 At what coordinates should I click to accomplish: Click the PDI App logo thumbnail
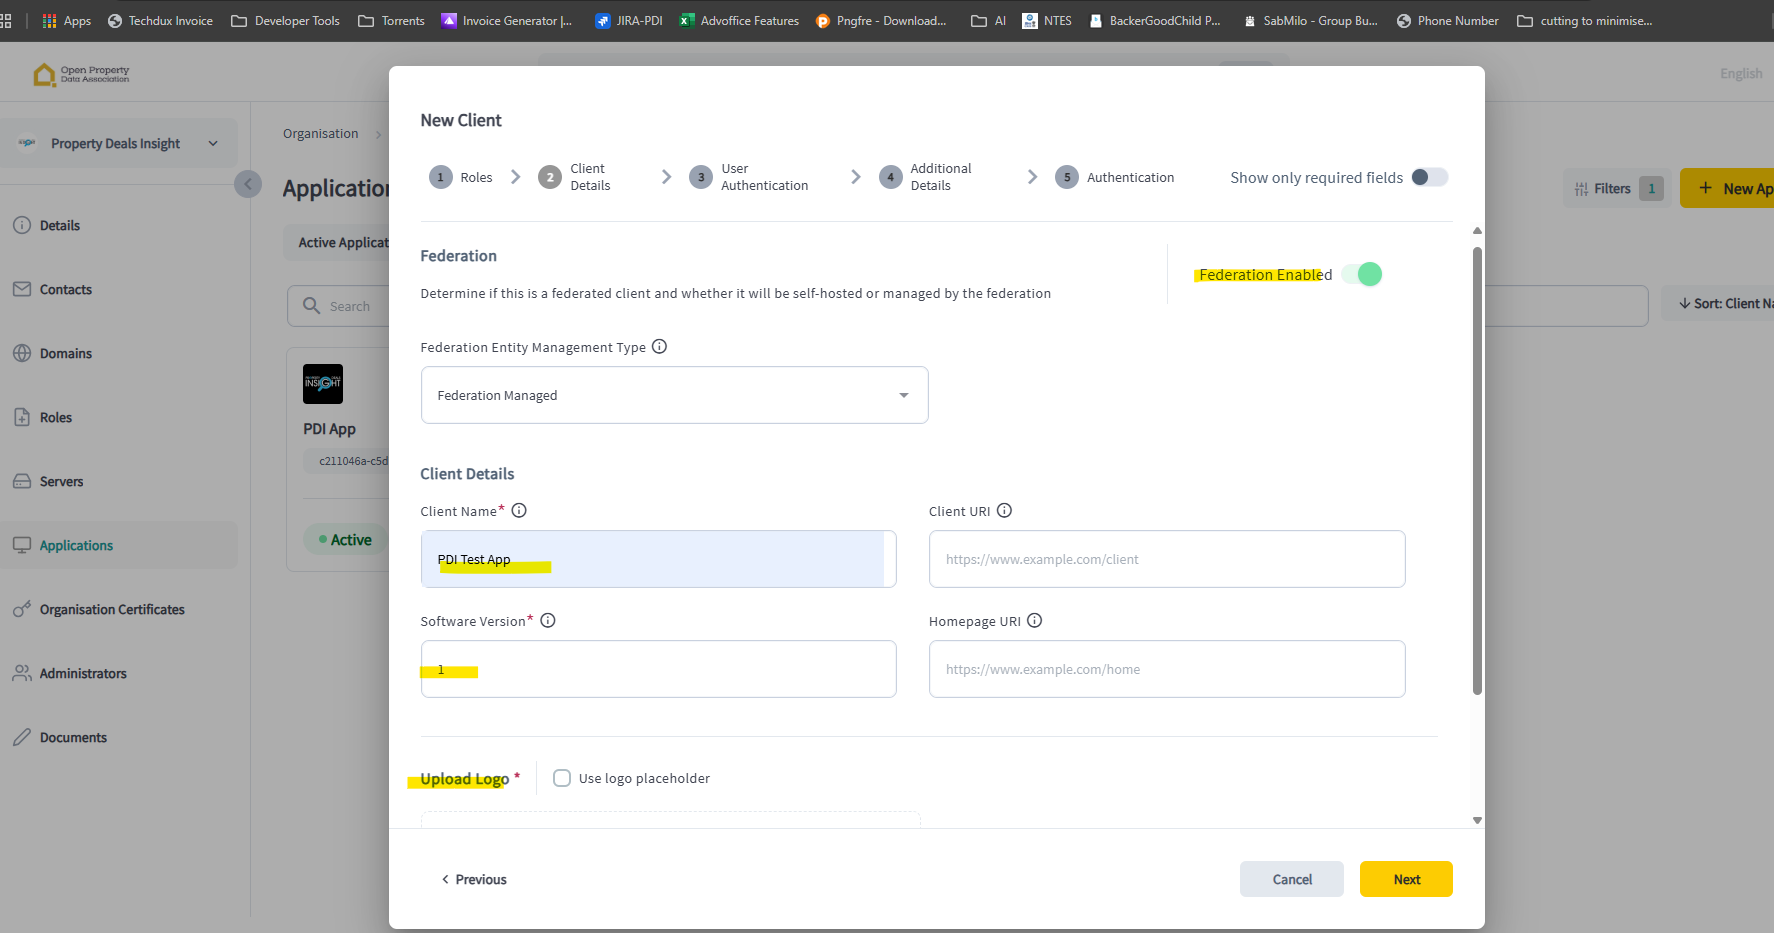[323, 384]
